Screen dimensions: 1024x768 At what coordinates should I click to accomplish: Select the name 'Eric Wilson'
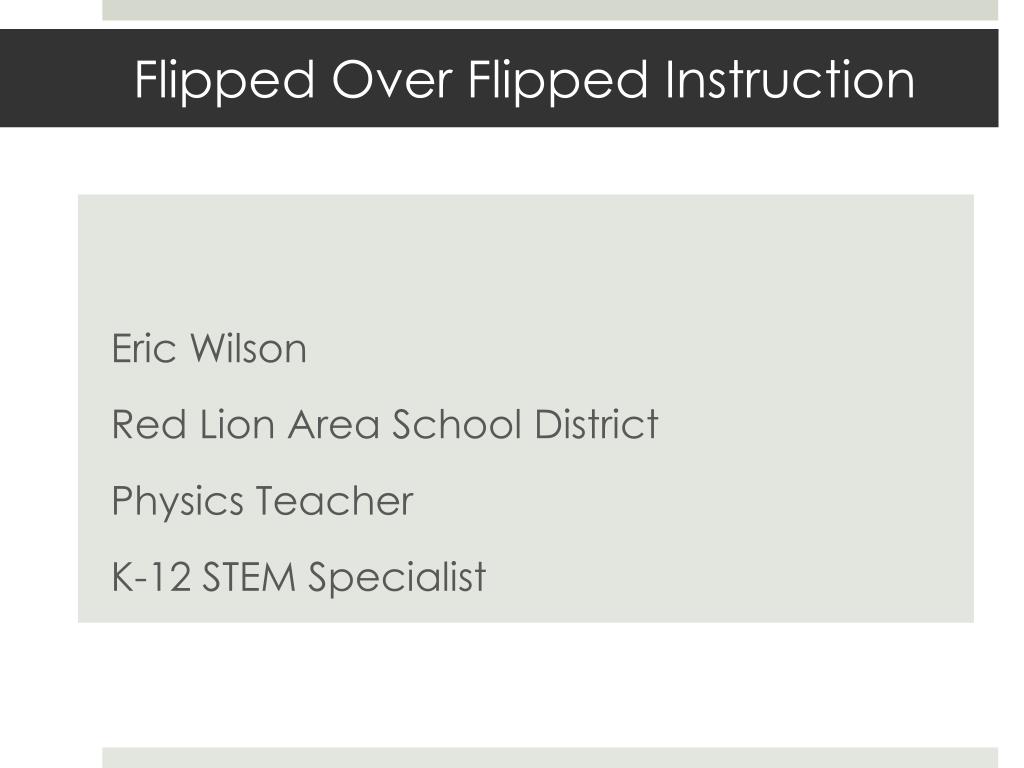point(209,348)
